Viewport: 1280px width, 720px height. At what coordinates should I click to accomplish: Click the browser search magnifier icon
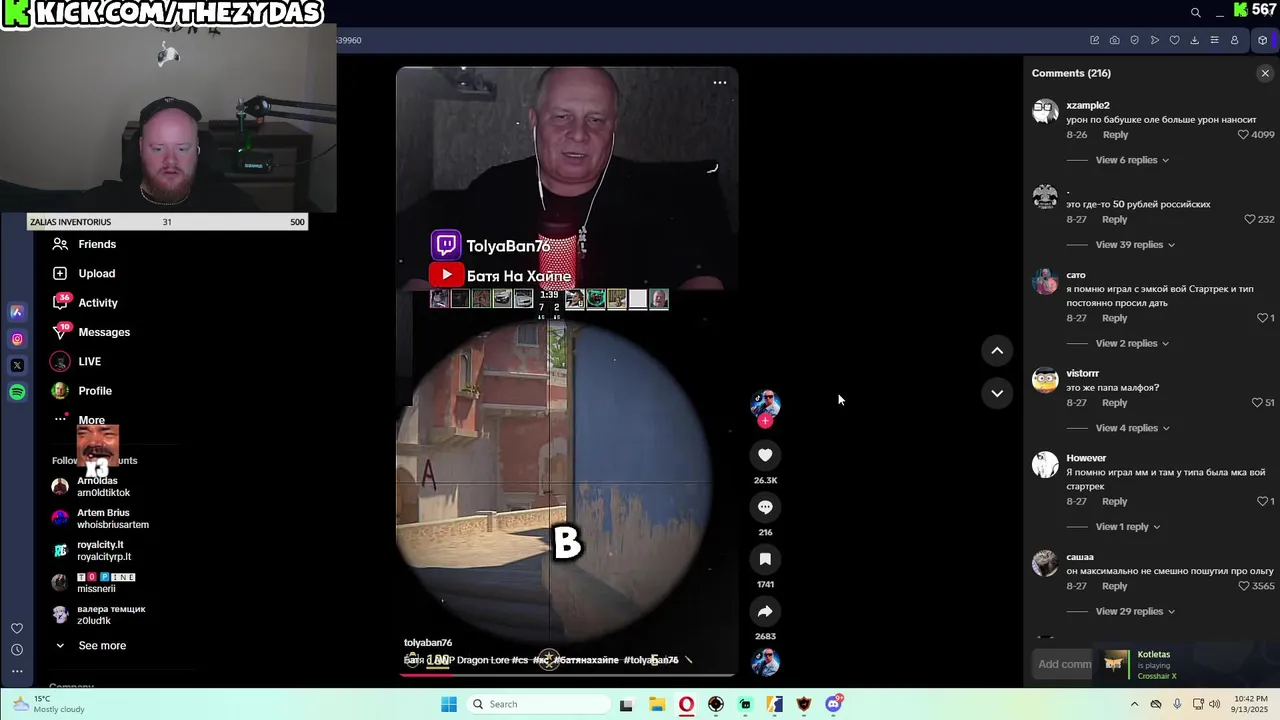[x=1195, y=12]
